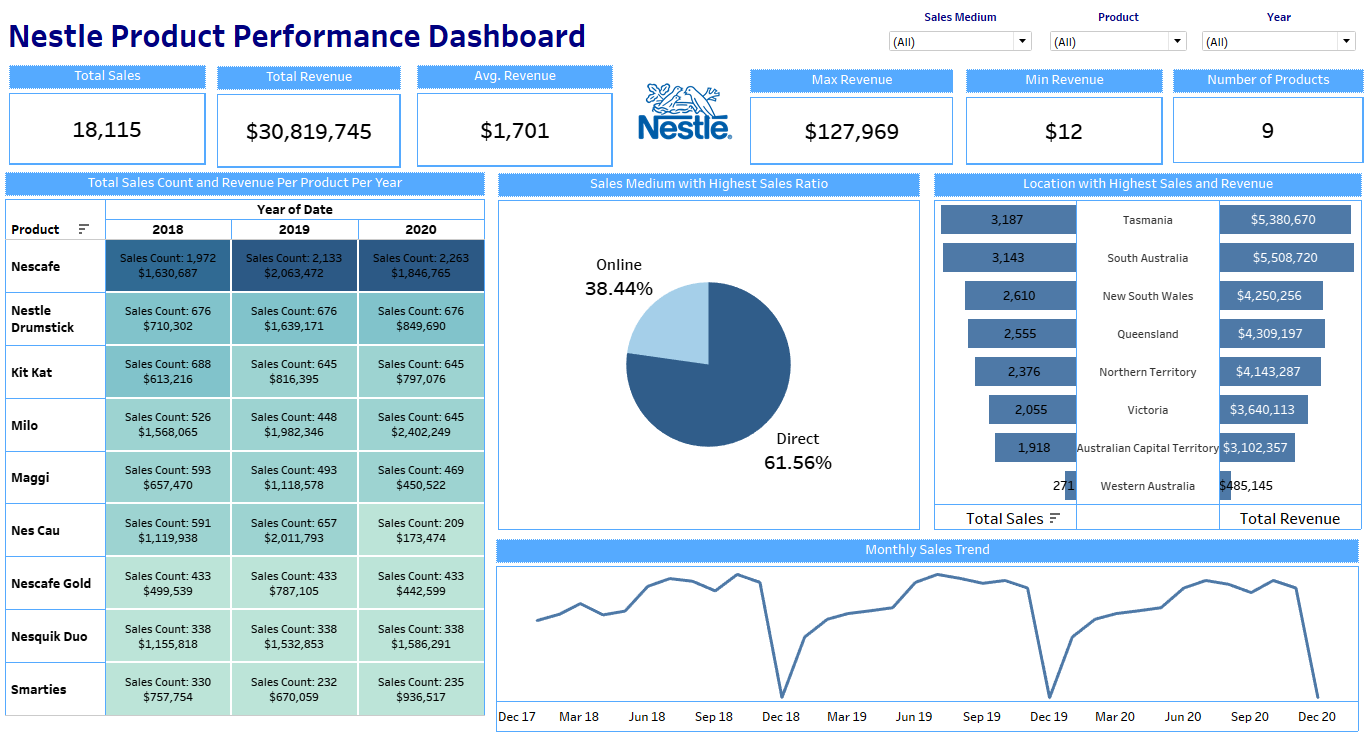This screenshot has height=733, width=1365.
Task: Click the Nestle logo image
Action: coord(684,112)
